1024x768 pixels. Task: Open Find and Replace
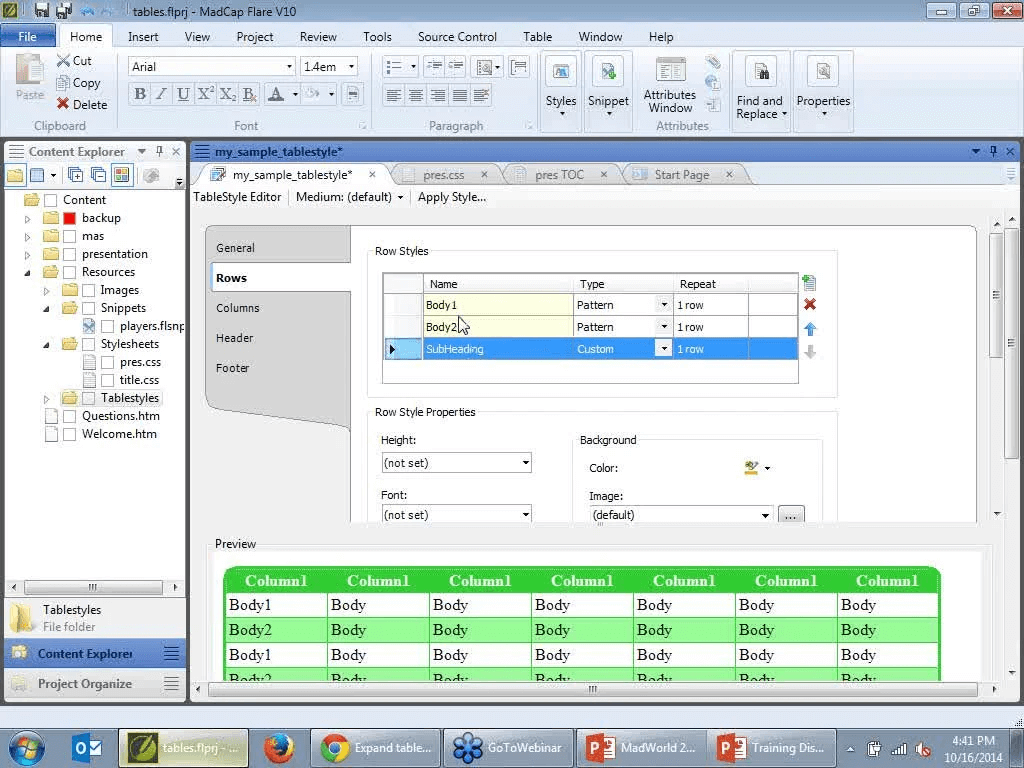(x=761, y=90)
